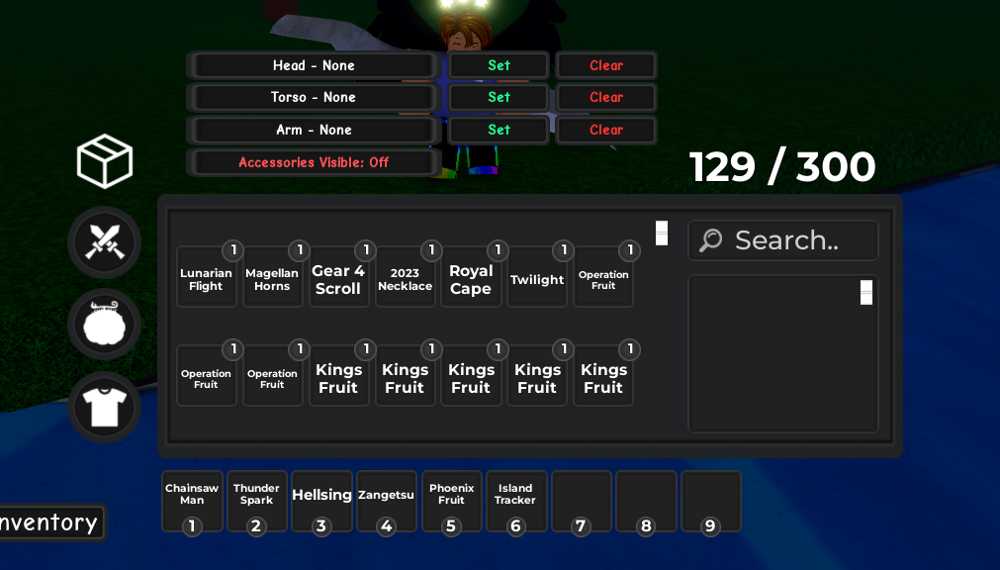Click the Search input field

[x=783, y=240]
